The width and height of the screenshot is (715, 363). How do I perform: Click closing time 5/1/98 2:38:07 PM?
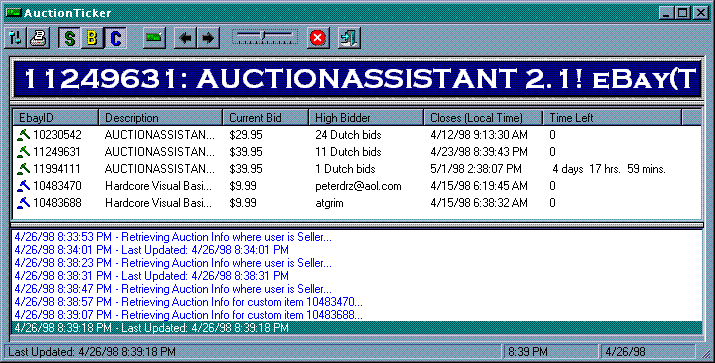coord(476,169)
